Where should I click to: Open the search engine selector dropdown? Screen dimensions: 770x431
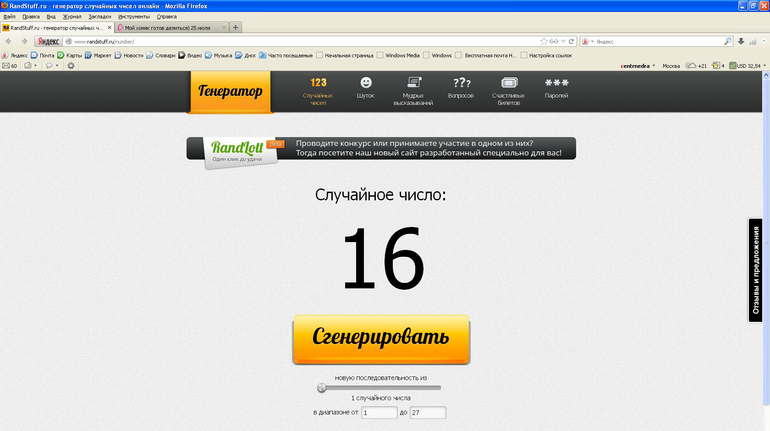point(587,42)
